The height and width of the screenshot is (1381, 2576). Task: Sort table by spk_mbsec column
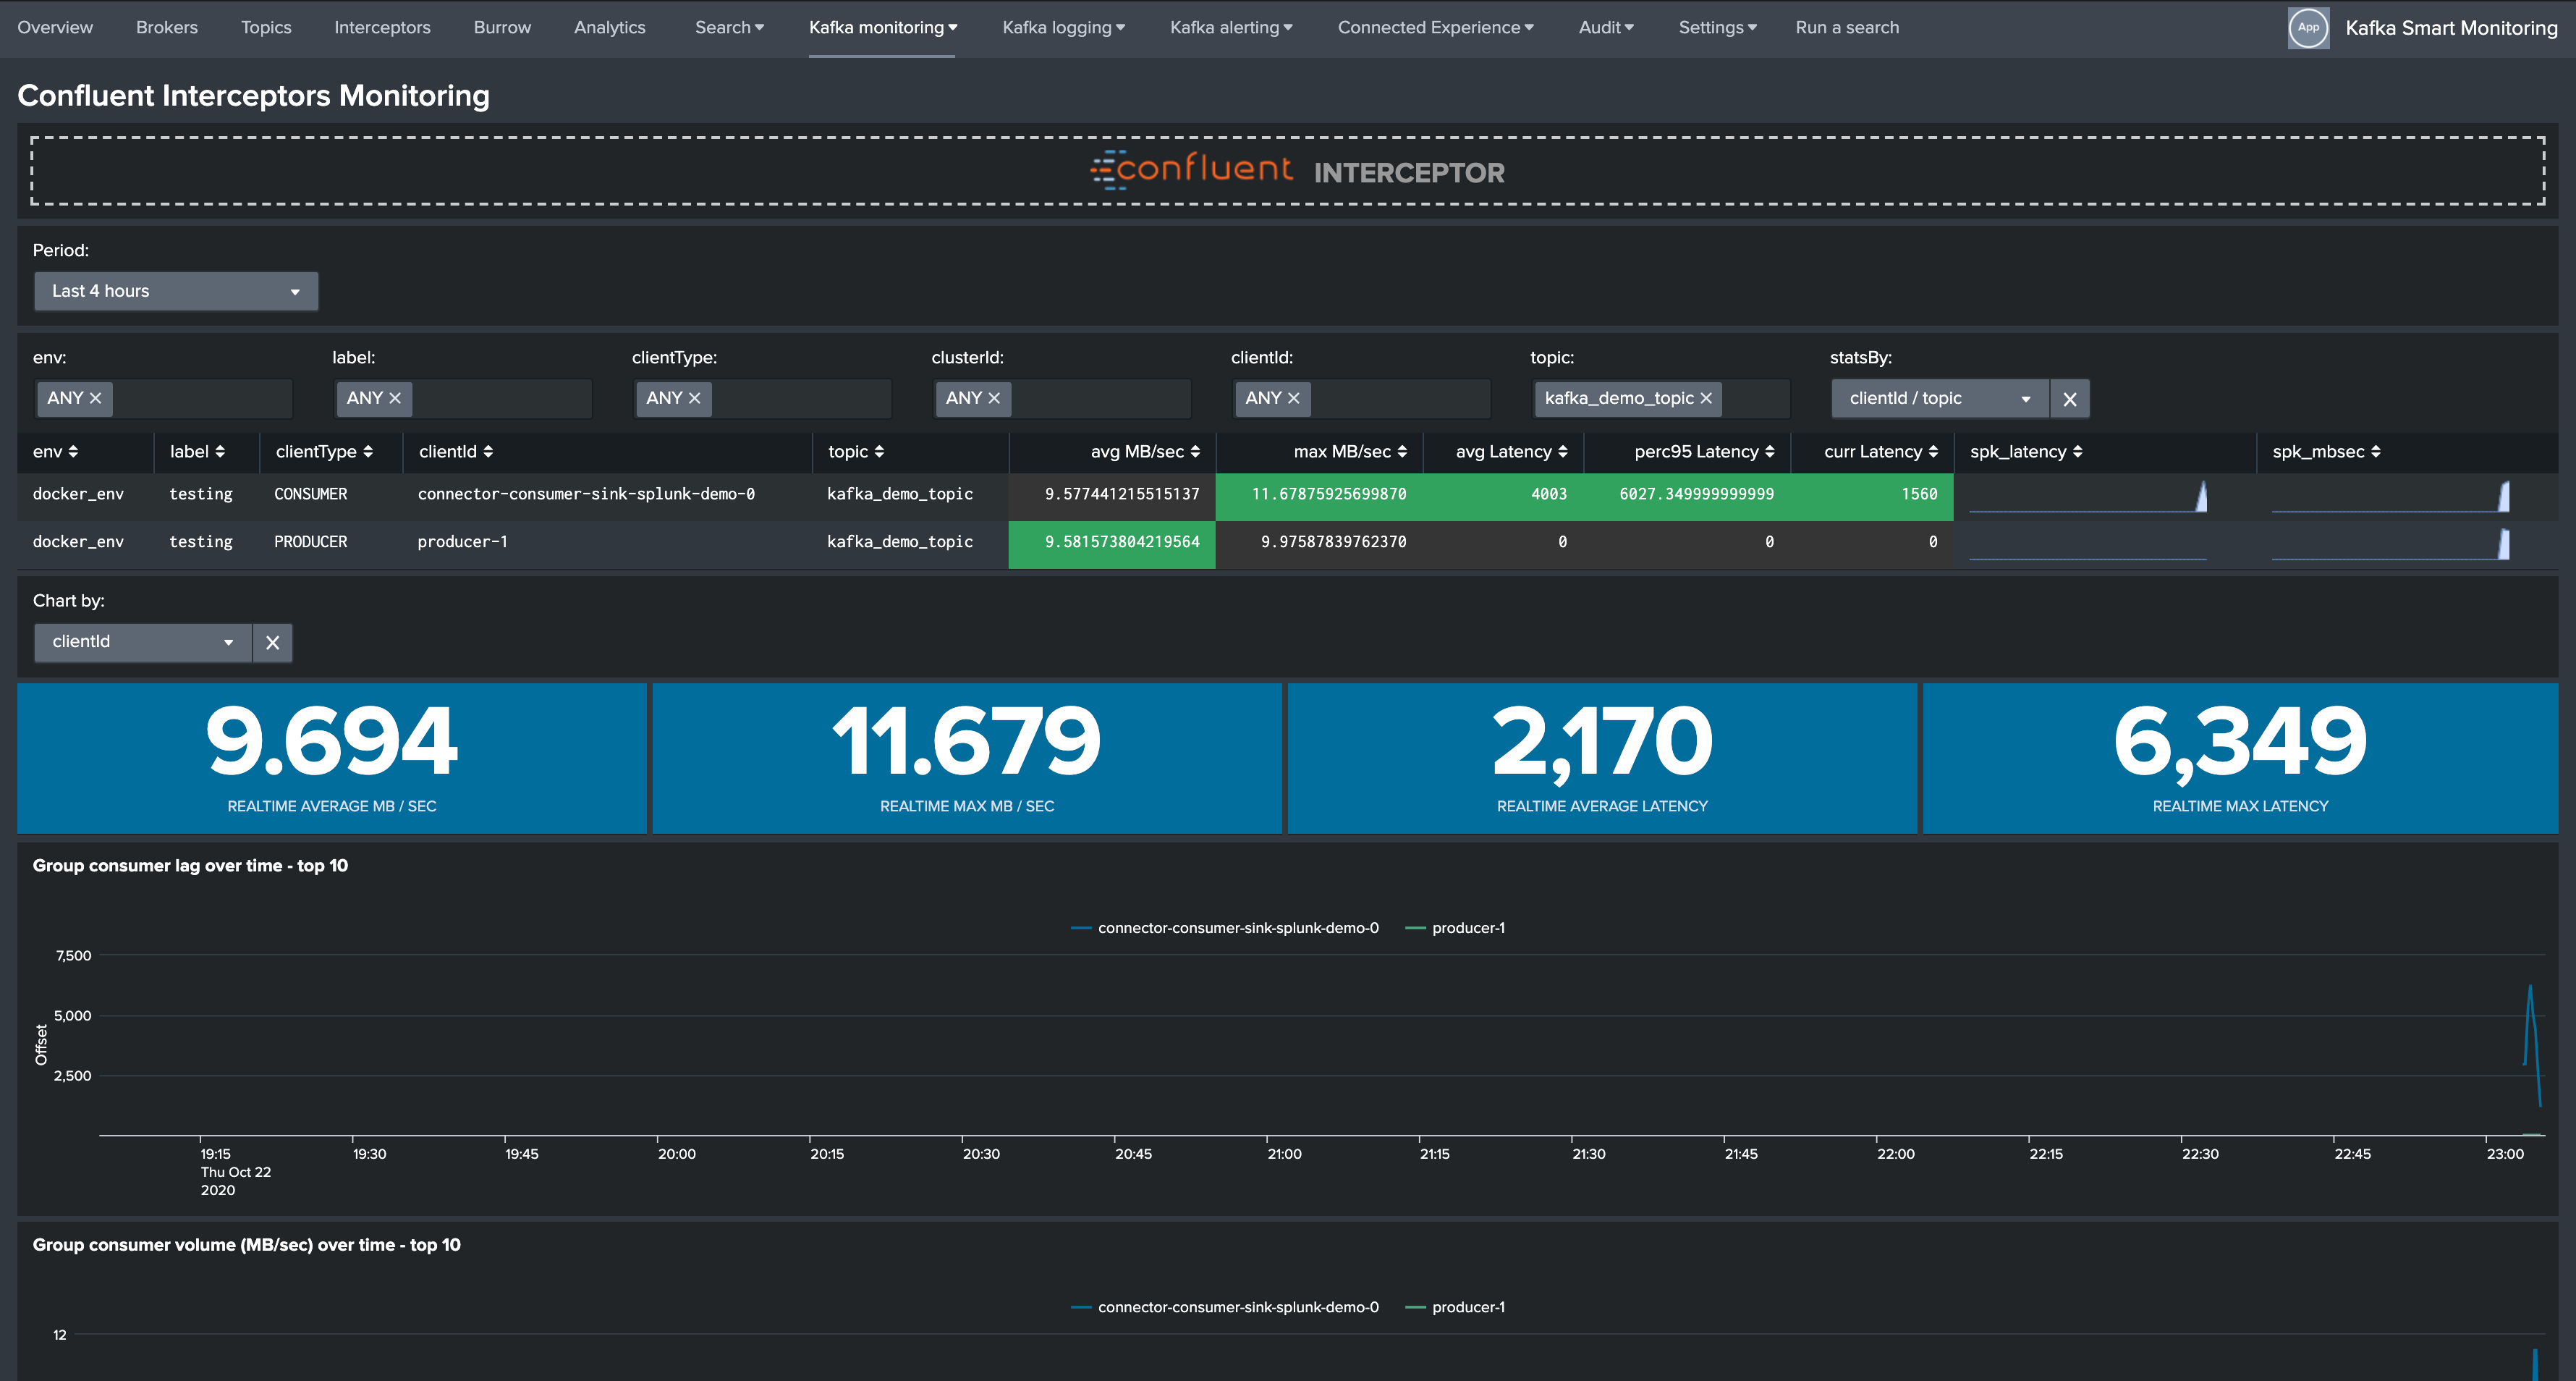point(2326,452)
